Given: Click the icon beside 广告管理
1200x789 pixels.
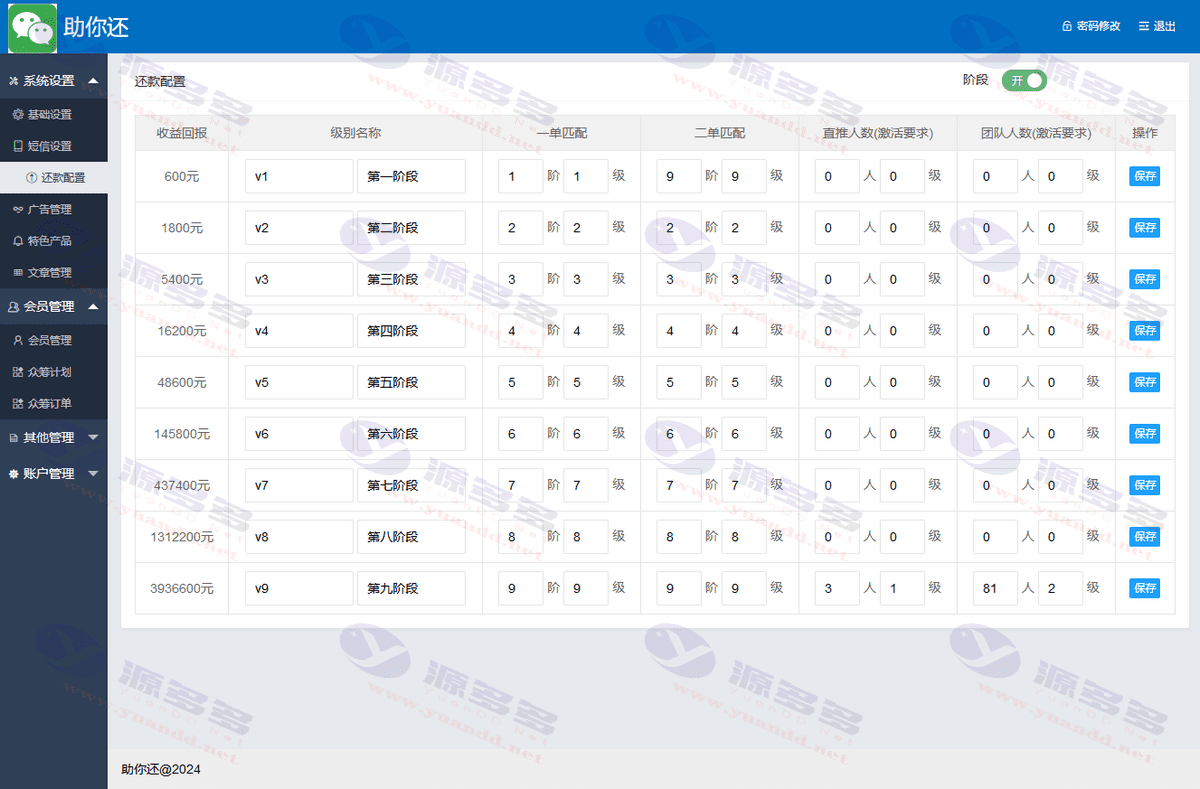Looking at the screenshot, I should 18,209.
